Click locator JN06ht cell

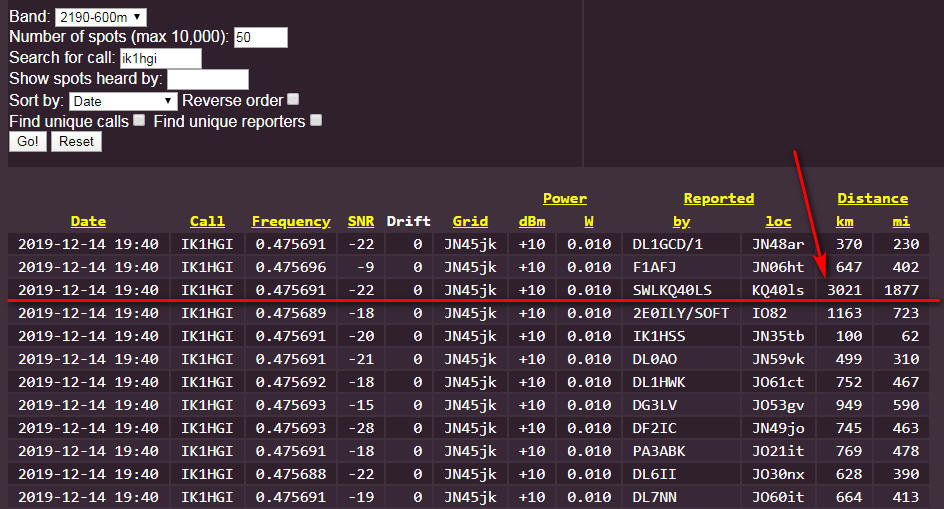(778, 267)
